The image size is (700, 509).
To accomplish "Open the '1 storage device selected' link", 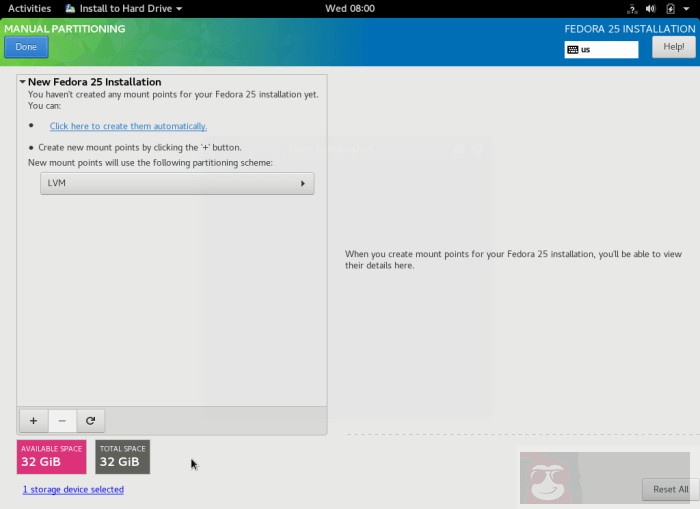I will click(73, 489).
